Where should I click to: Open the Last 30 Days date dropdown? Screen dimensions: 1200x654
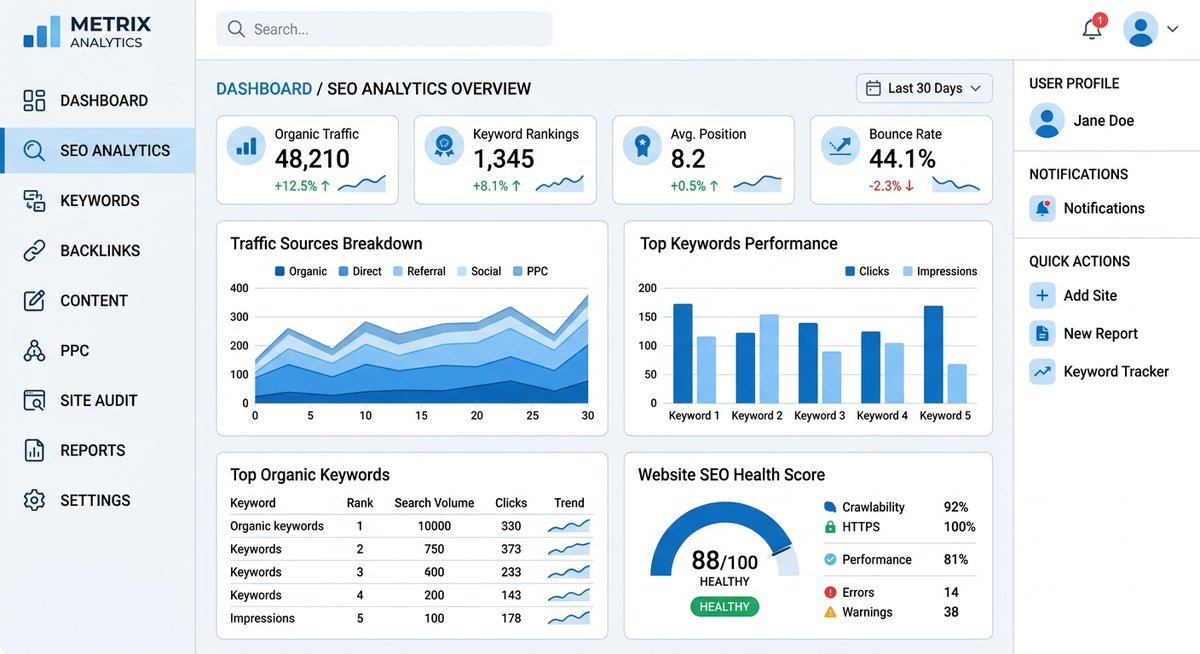point(921,88)
